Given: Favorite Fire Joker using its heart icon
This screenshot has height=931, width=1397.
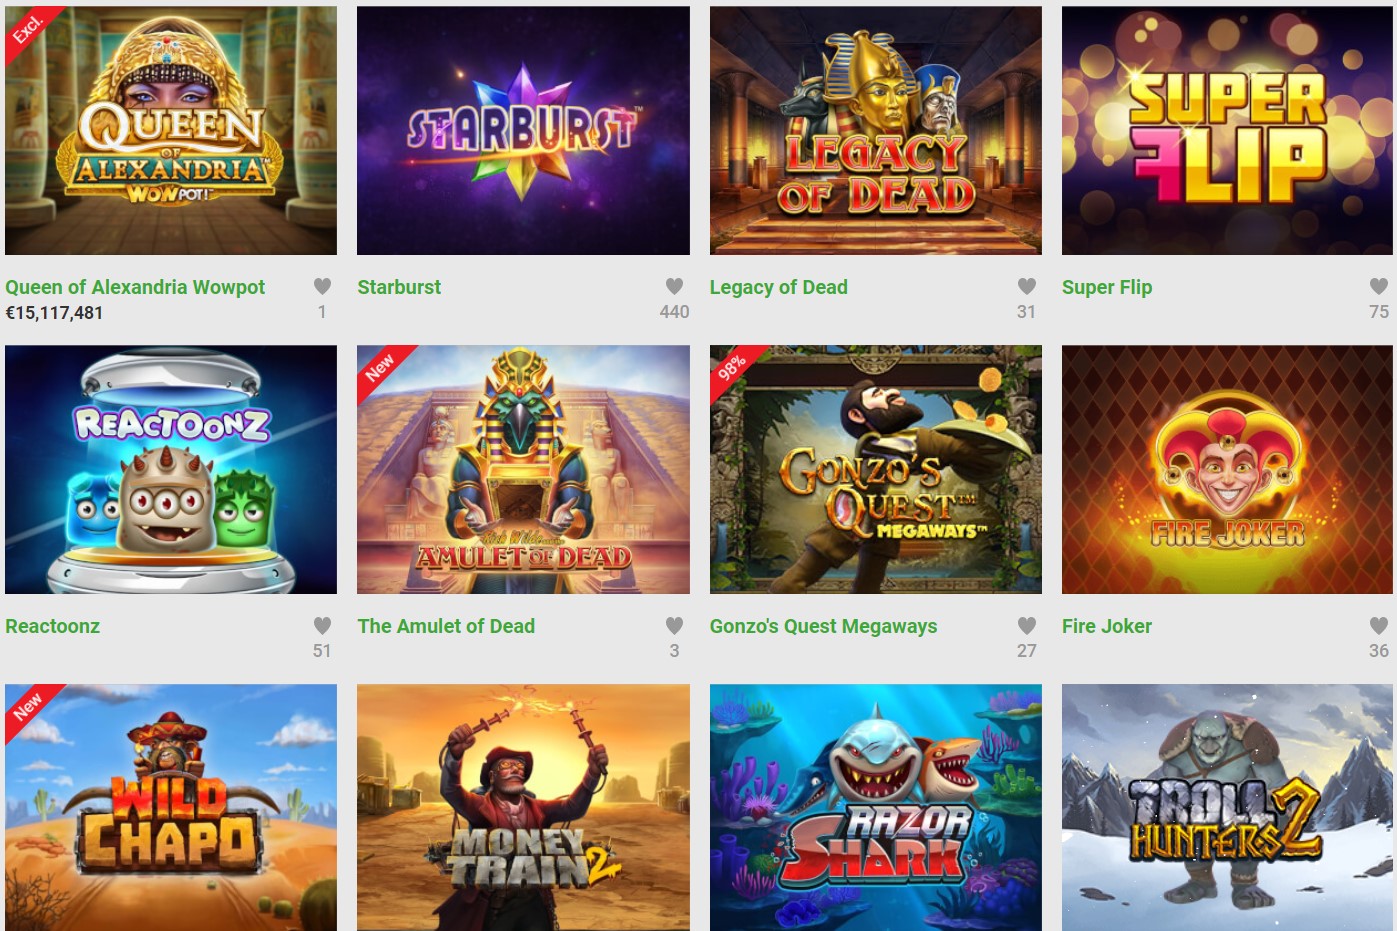Looking at the screenshot, I should click(x=1378, y=625).
